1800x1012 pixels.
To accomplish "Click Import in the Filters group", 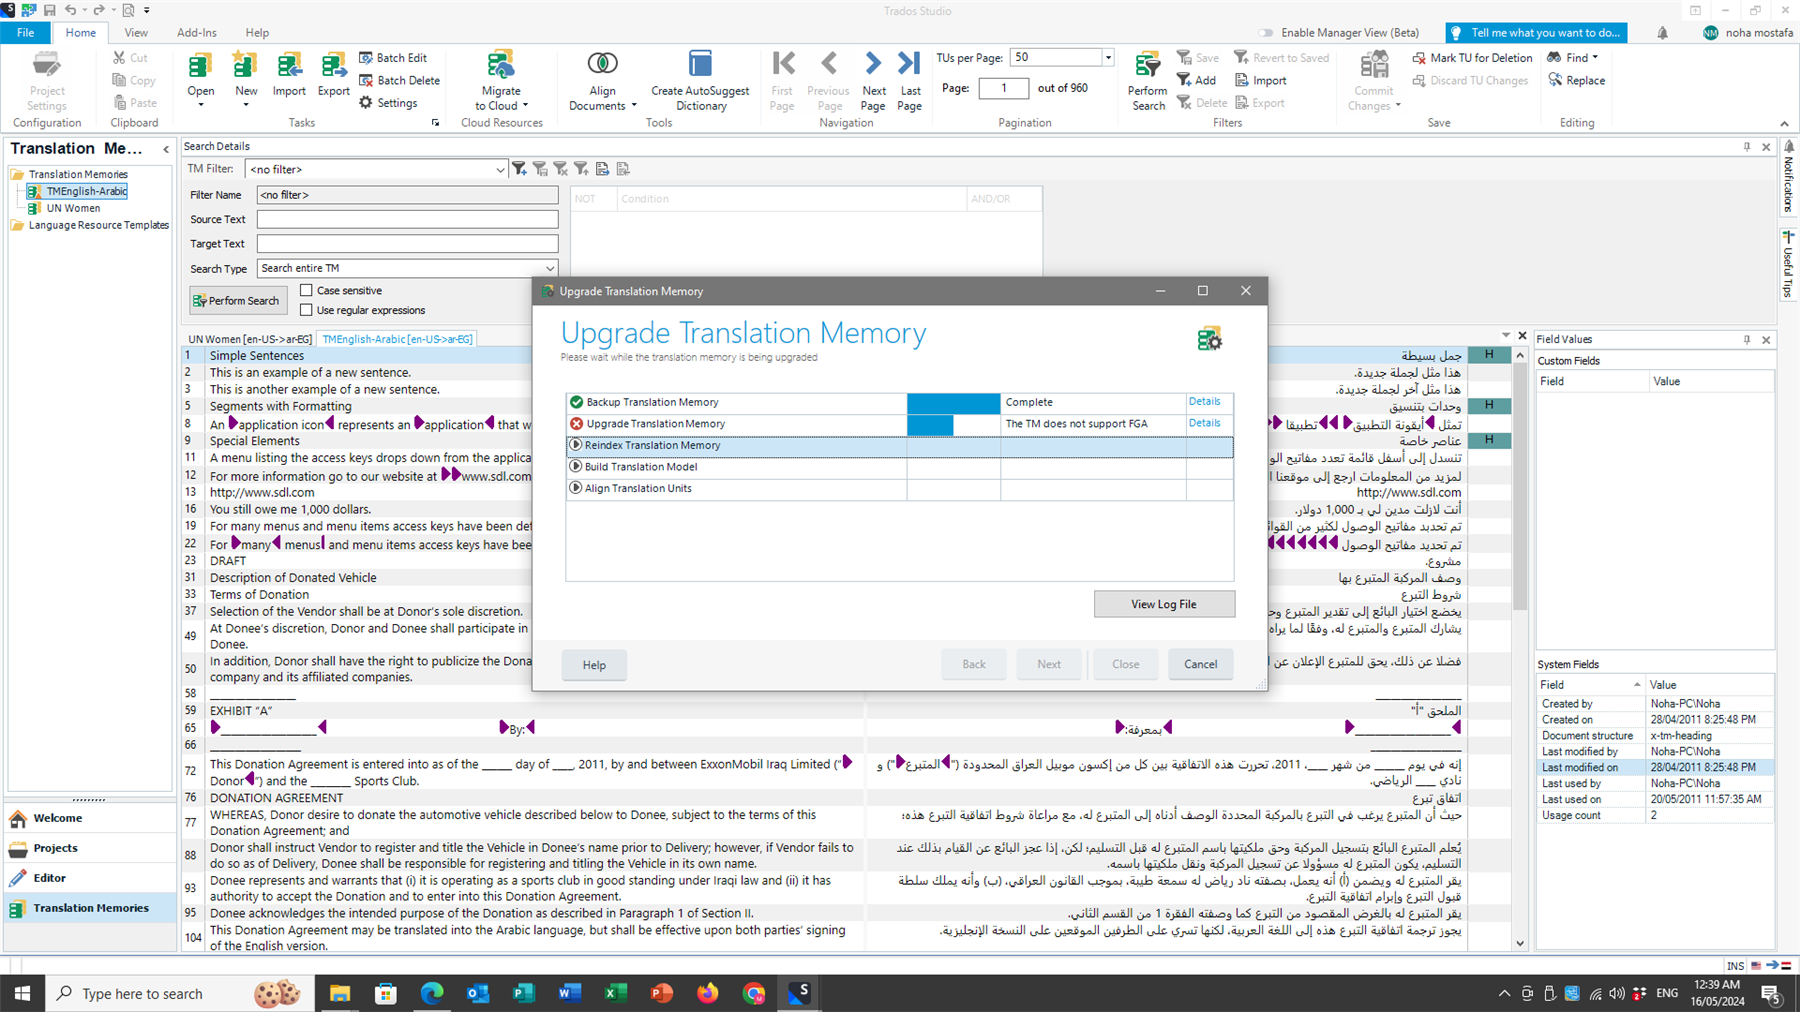I will click(x=1260, y=80).
